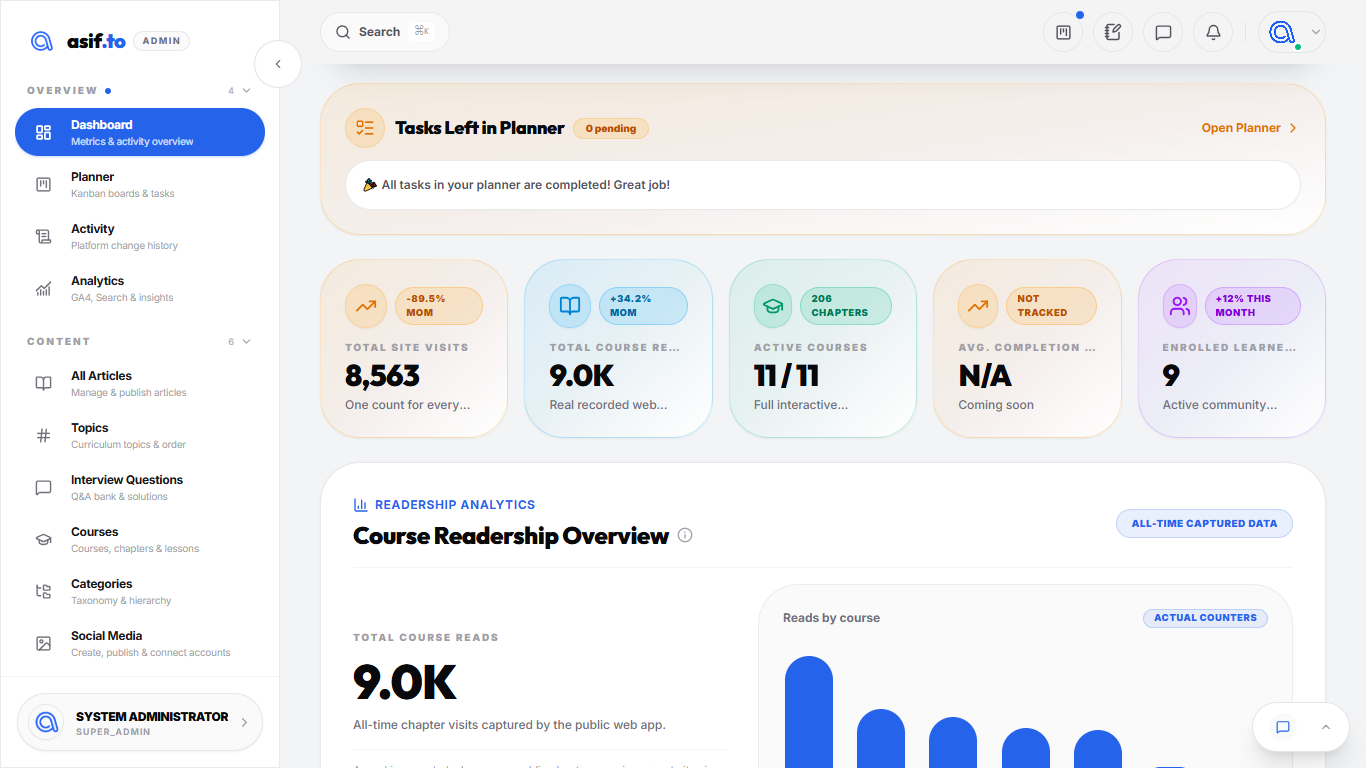The image size is (1366, 768).
Task: Navigate to Topics in the sidebar
Action: pos(140,435)
